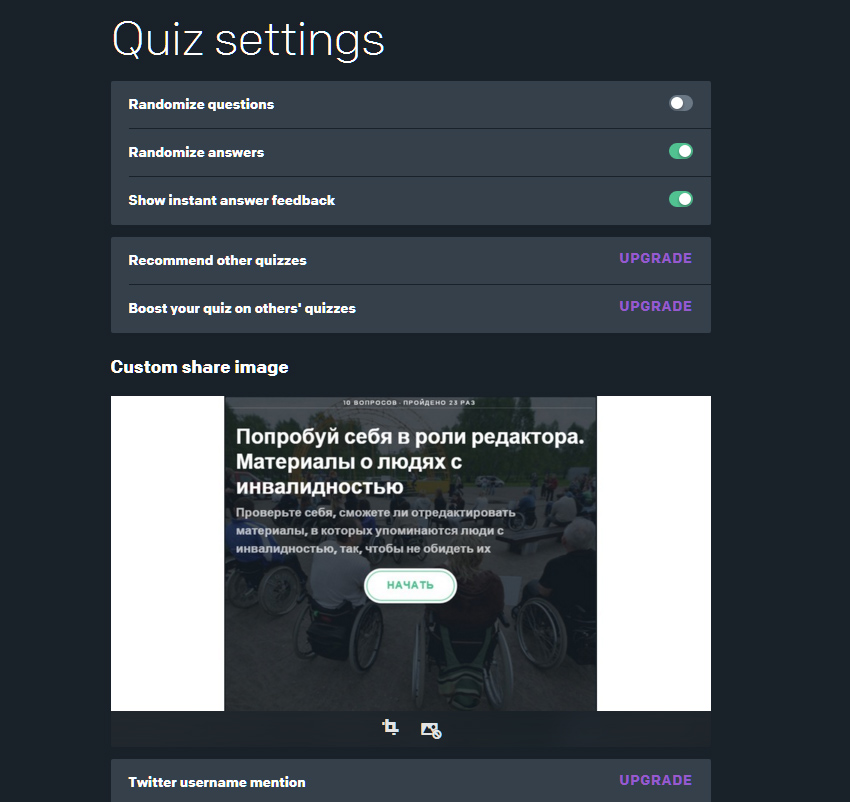Image resolution: width=850 pixels, height=802 pixels.
Task: Click the Randomize questions label
Action: click(201, 104)
